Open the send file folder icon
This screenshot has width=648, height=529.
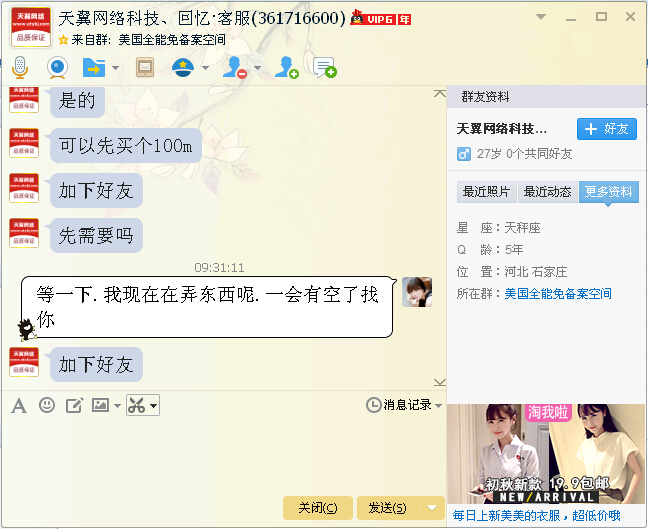tap(94, 67)
